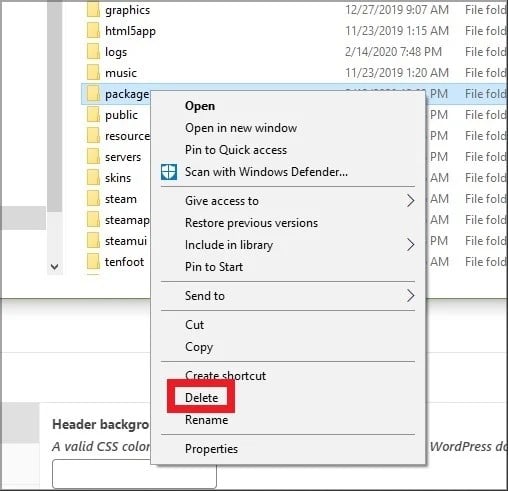Expand the Give access to submenu
This screenshot has width=508, height=491.
pos(410,201)
